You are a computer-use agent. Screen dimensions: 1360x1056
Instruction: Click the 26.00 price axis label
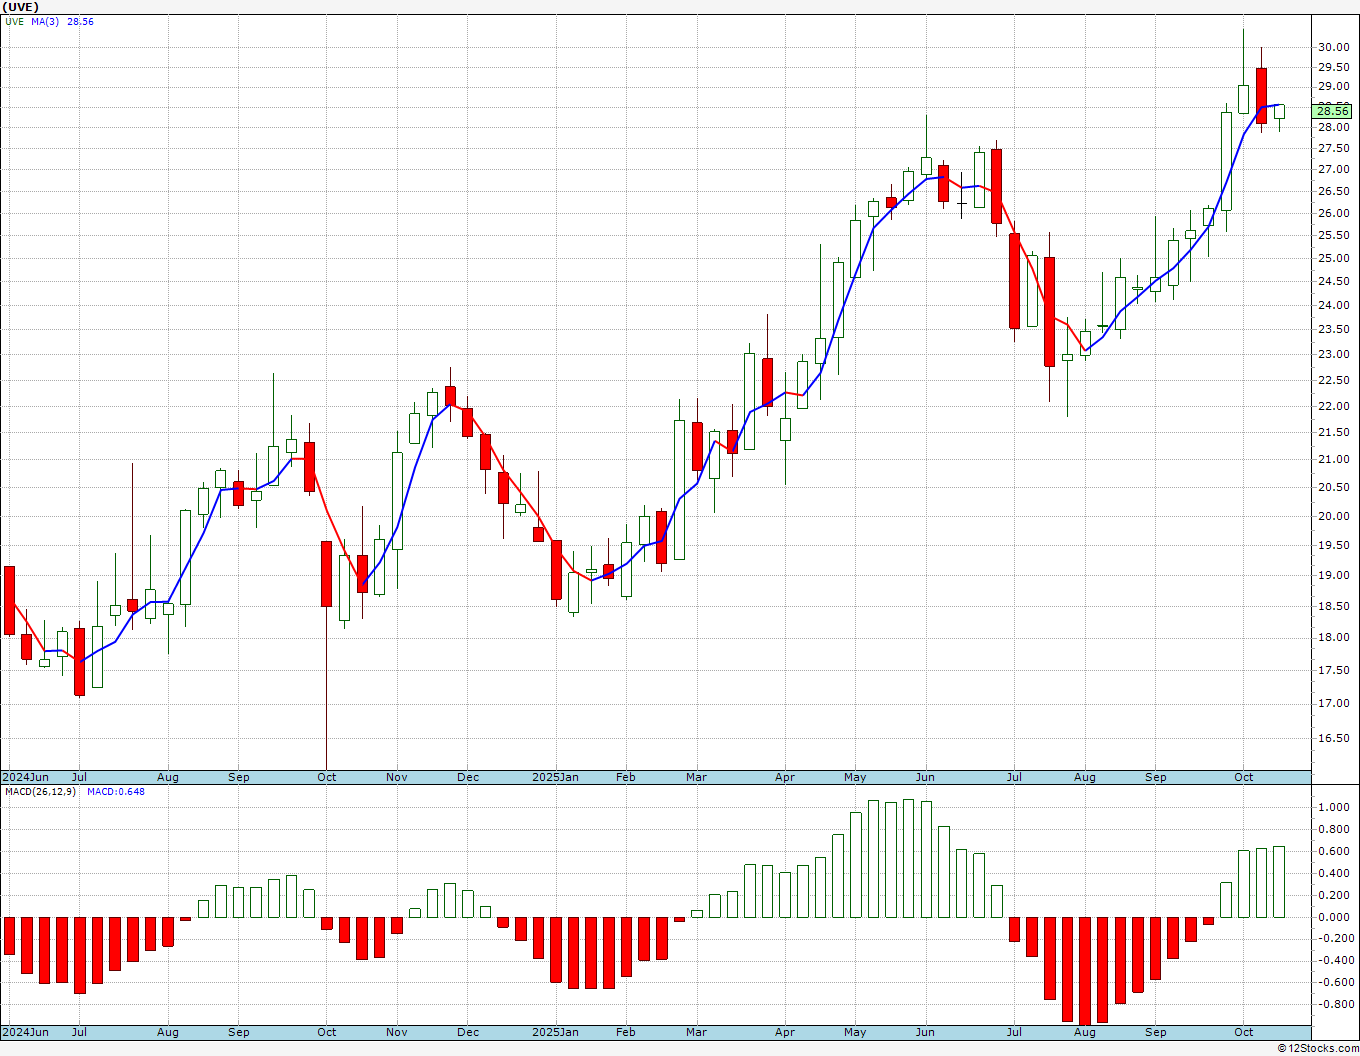click(x=1333, y=213)
